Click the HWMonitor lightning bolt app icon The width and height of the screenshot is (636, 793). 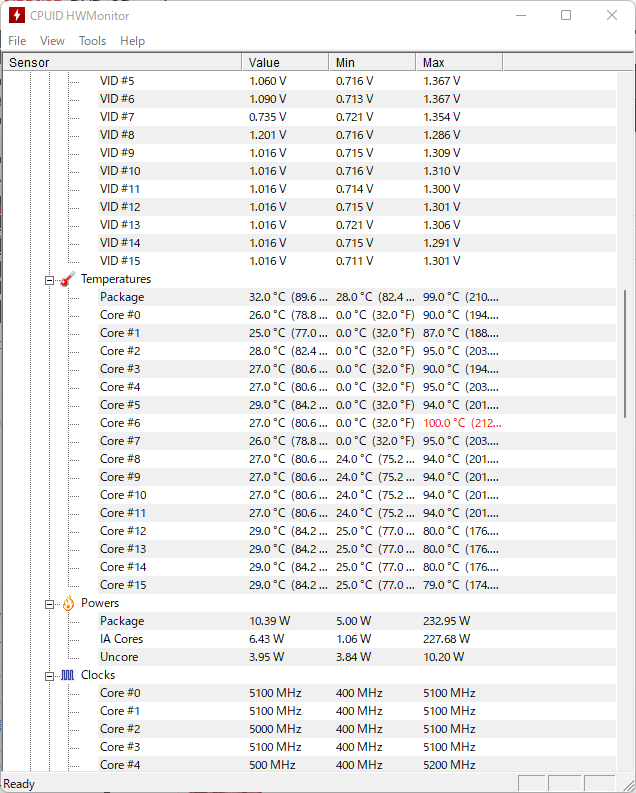17,15
